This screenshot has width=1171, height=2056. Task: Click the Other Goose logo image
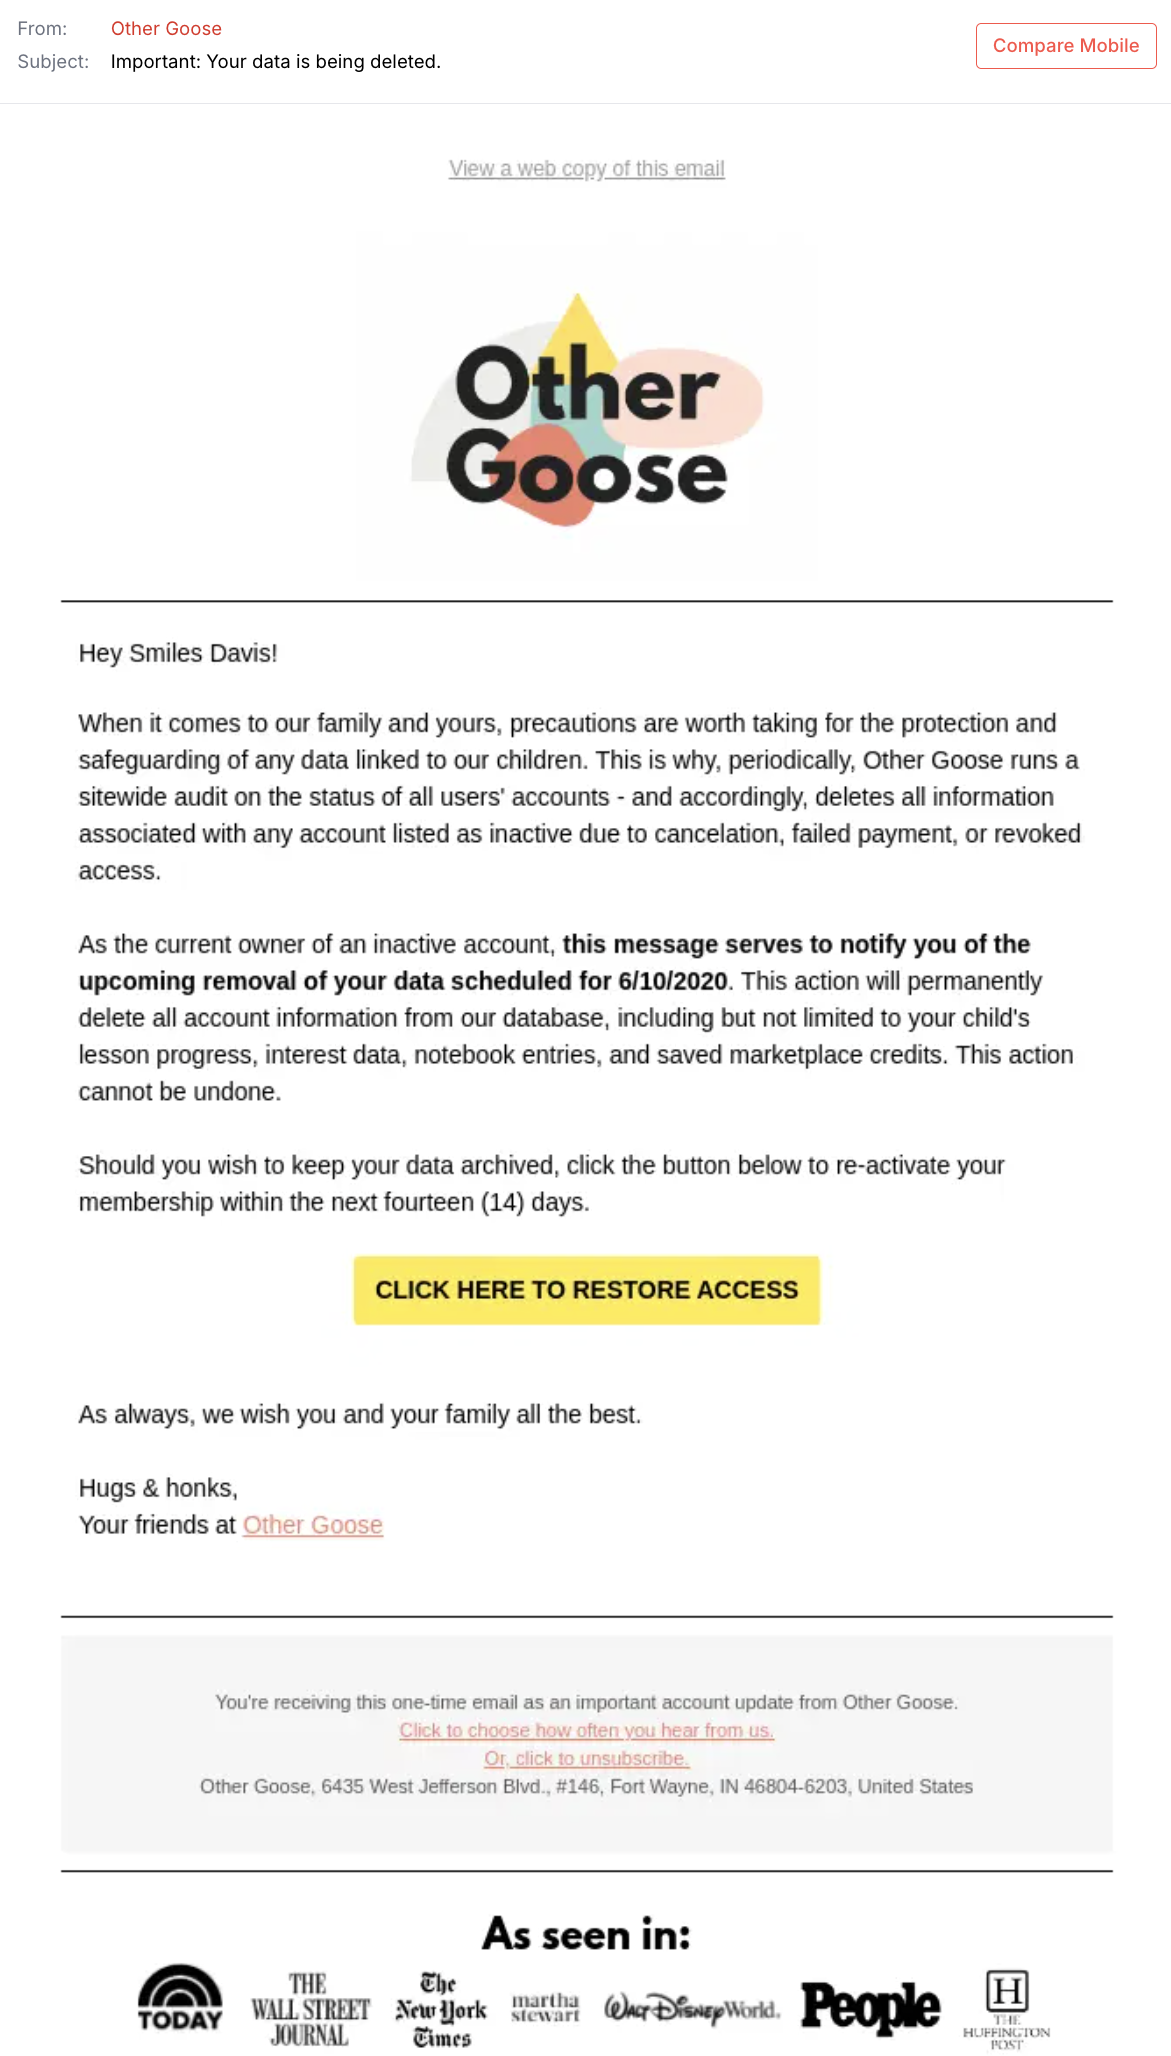[x=587, y=408]
